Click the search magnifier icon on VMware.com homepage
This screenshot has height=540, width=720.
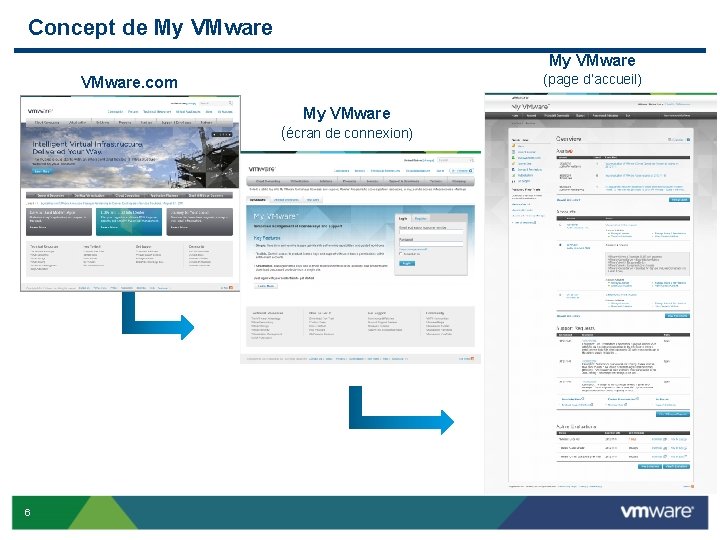point(231,103)
